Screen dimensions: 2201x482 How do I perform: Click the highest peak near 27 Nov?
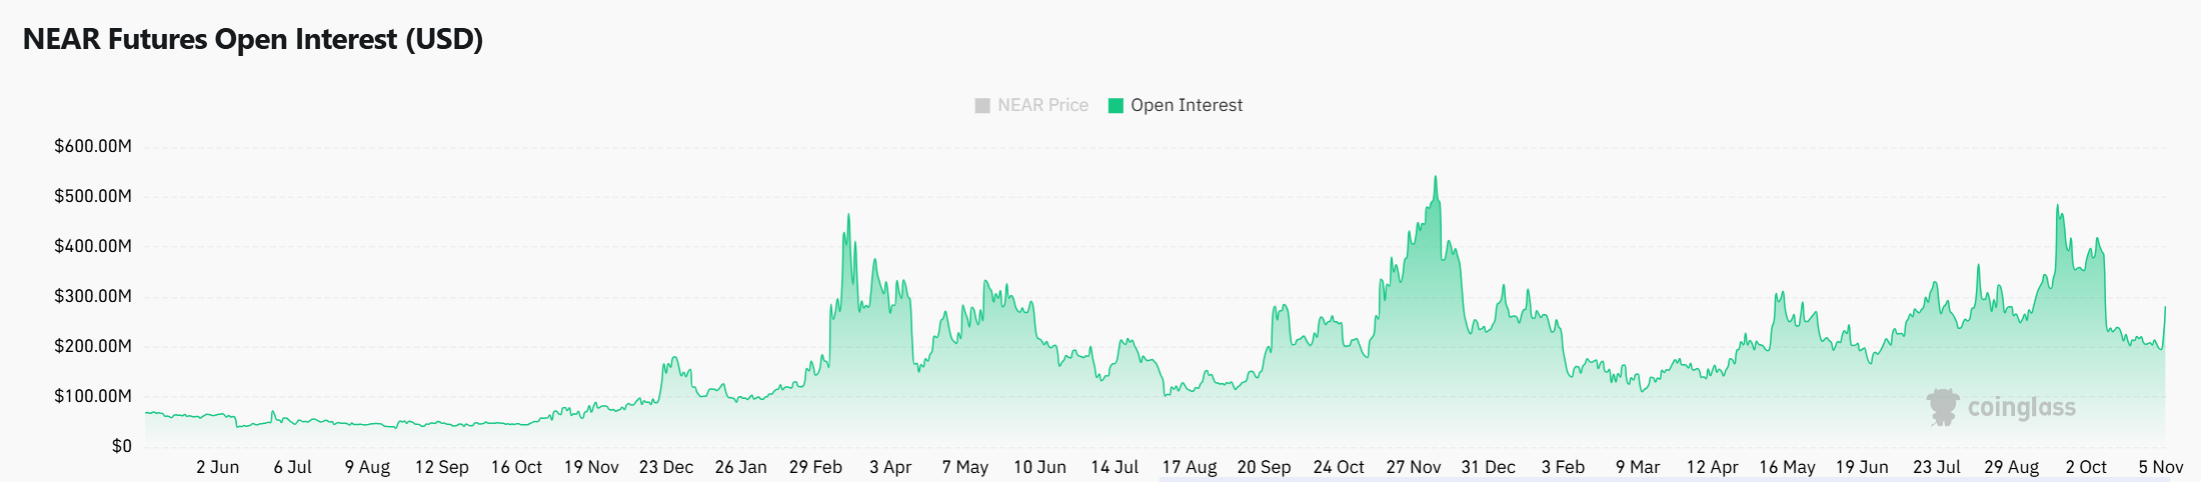tap(1436, 178)
